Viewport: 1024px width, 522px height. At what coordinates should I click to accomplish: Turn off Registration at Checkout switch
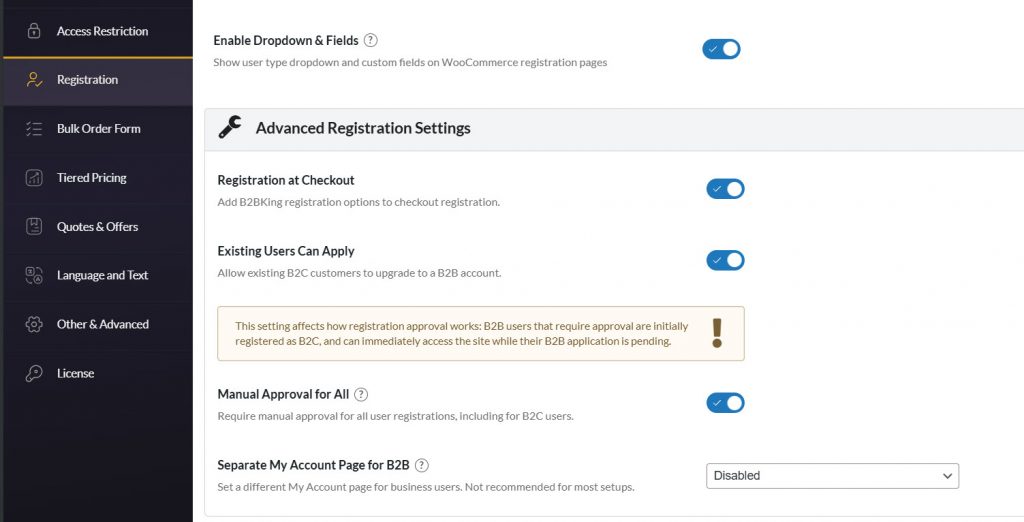tap(725, 189)
